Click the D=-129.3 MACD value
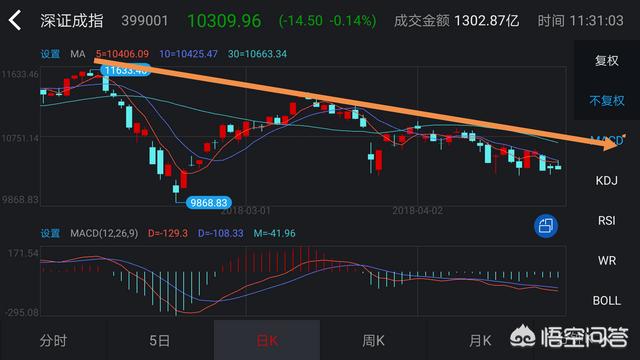The width and height of the screenshot is (640, 360). 168,233
